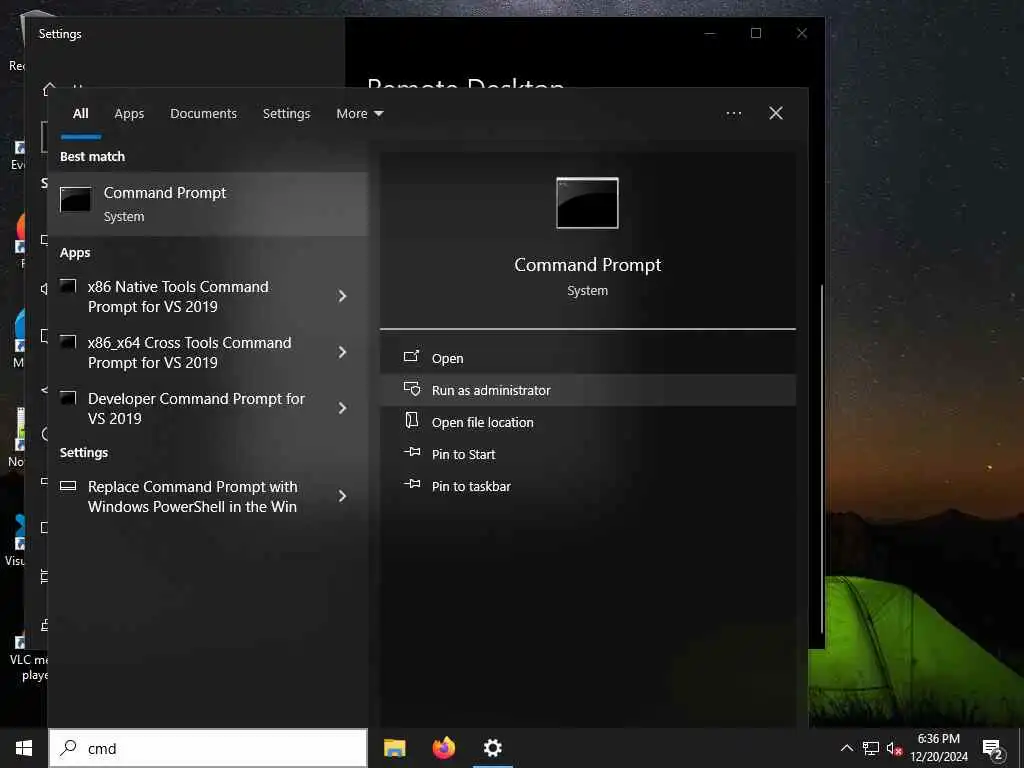Open the network status tray icon
The image size is (1024, 768).
click(871, 748)
